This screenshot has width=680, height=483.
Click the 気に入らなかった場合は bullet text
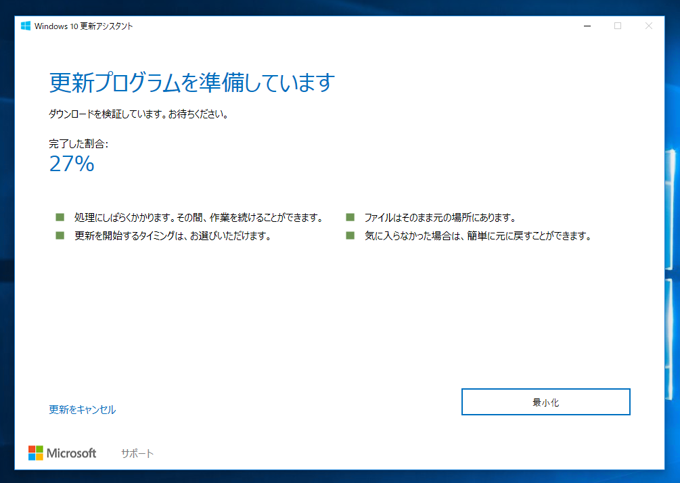(477, 236)
